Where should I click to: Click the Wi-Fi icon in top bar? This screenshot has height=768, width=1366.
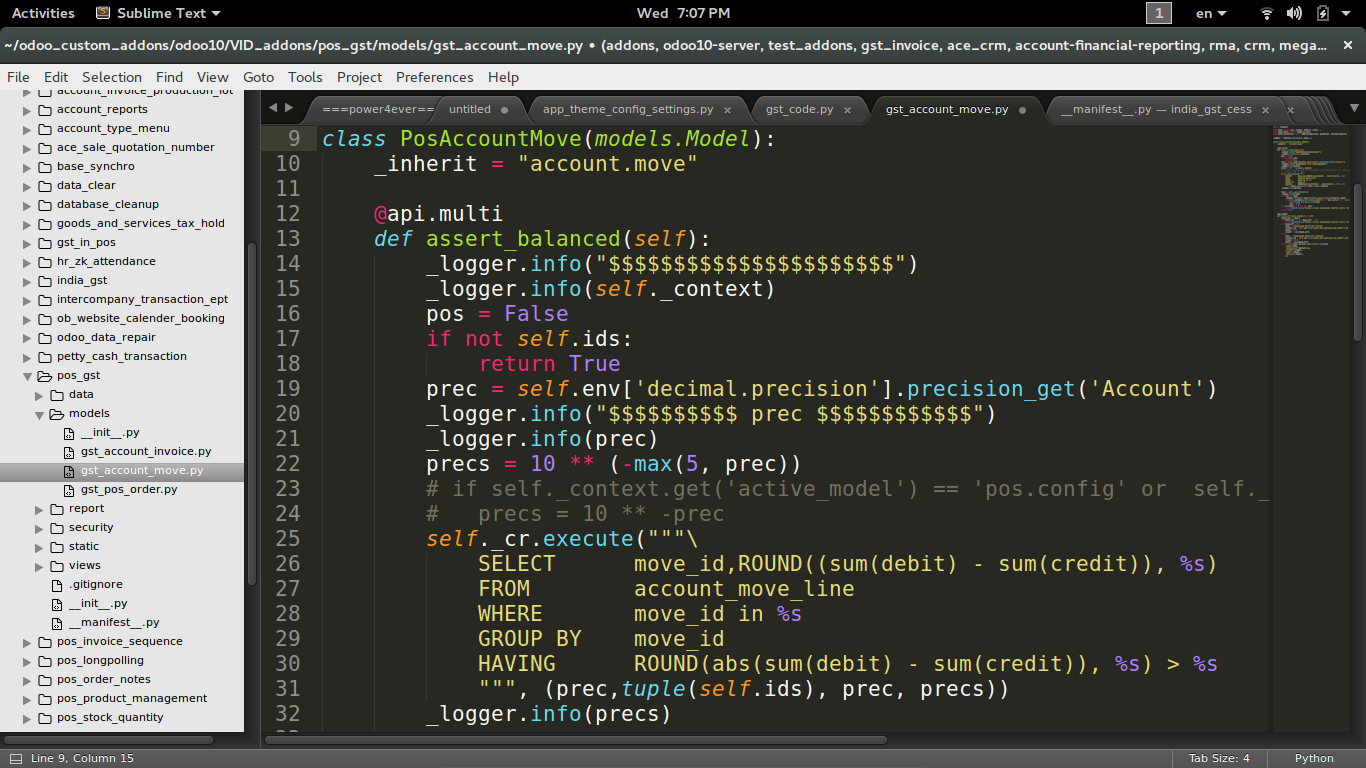[1267, 13]
